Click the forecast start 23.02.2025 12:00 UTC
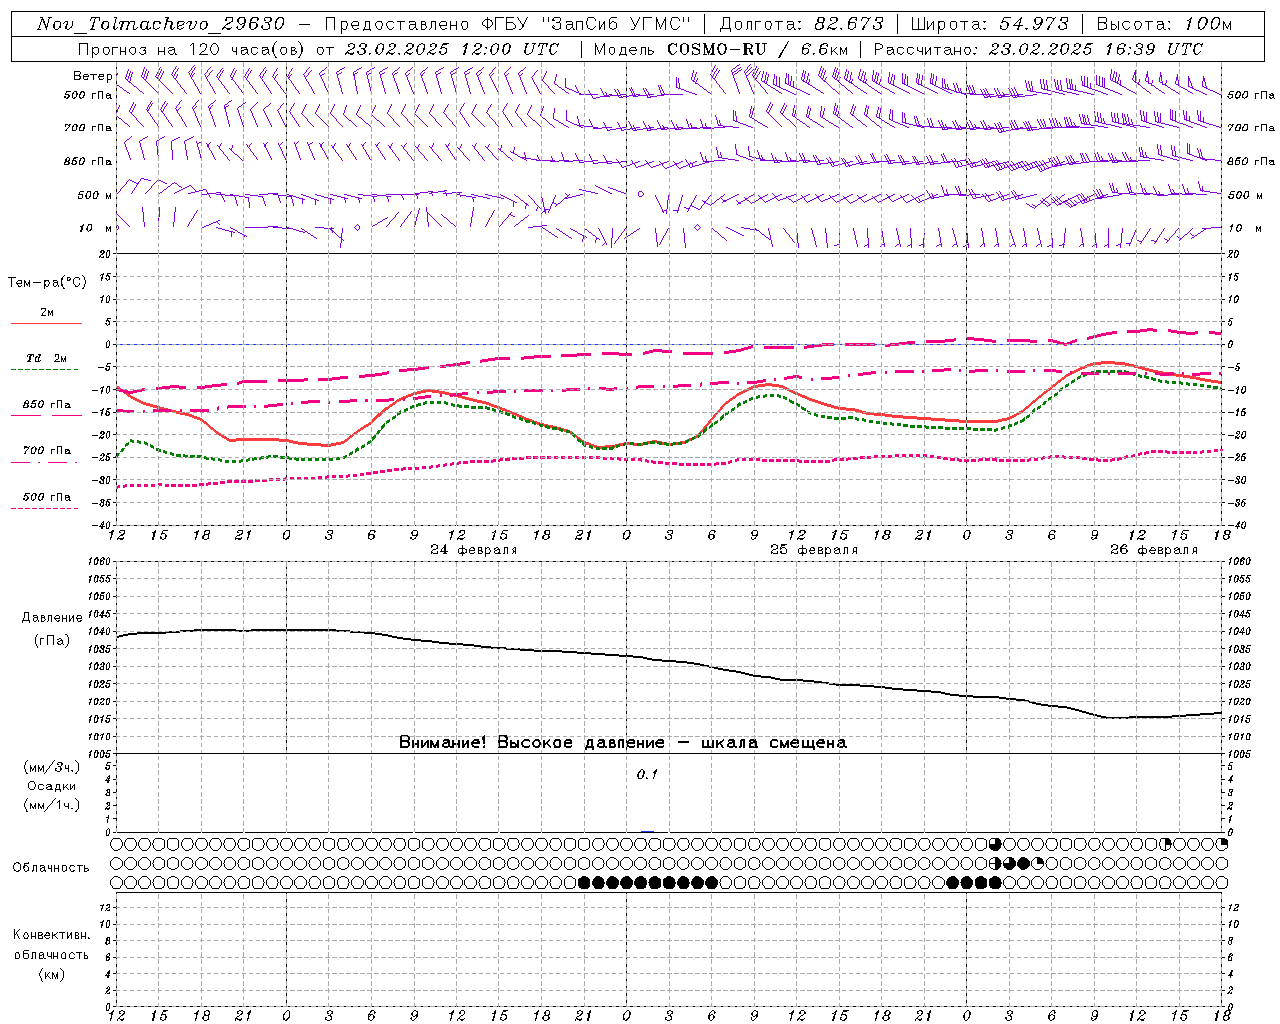The height and width of the screenshot is (1024, 1280). coord(451,49)
